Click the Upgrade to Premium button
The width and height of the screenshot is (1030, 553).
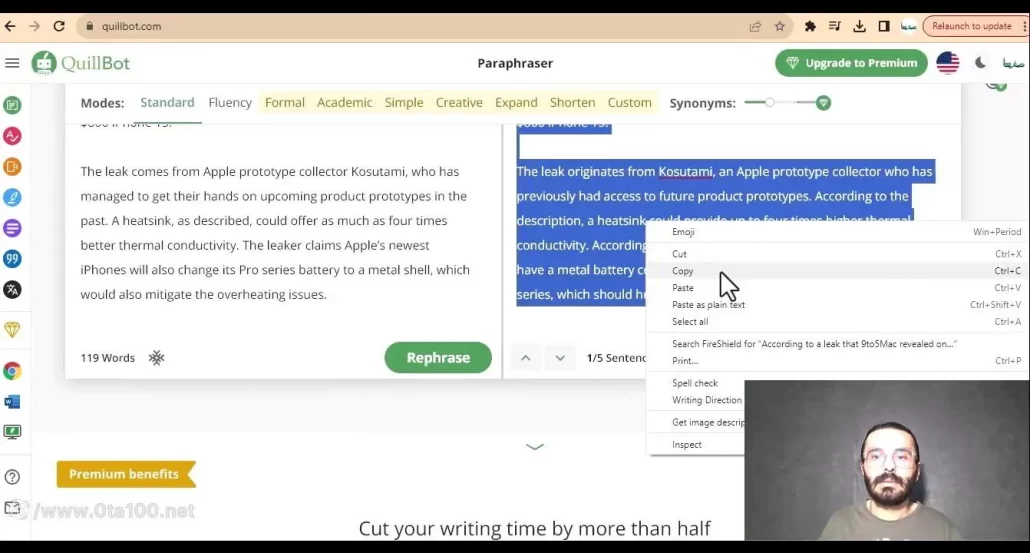(x=850, y=63)
